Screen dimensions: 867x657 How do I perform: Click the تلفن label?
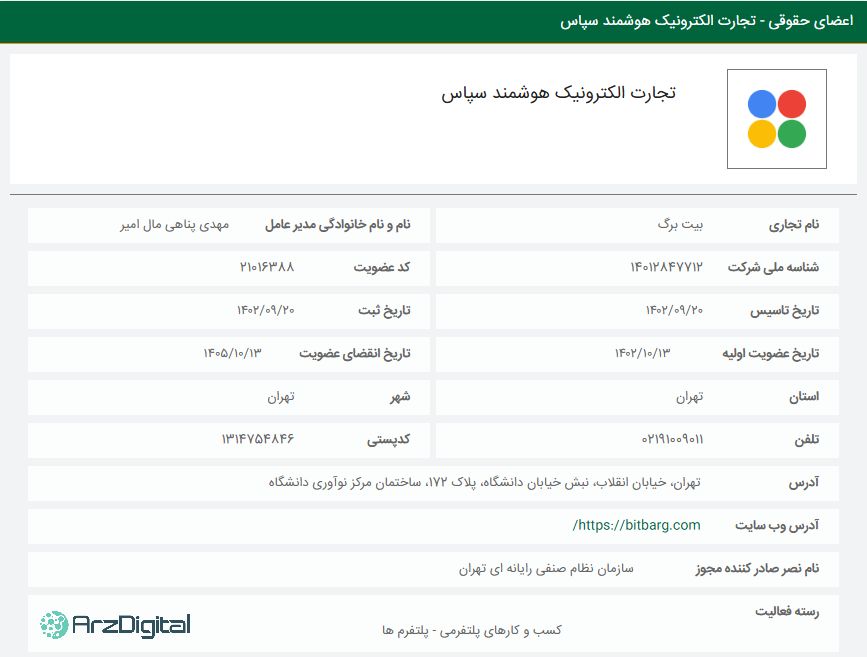tap(807, 440)
